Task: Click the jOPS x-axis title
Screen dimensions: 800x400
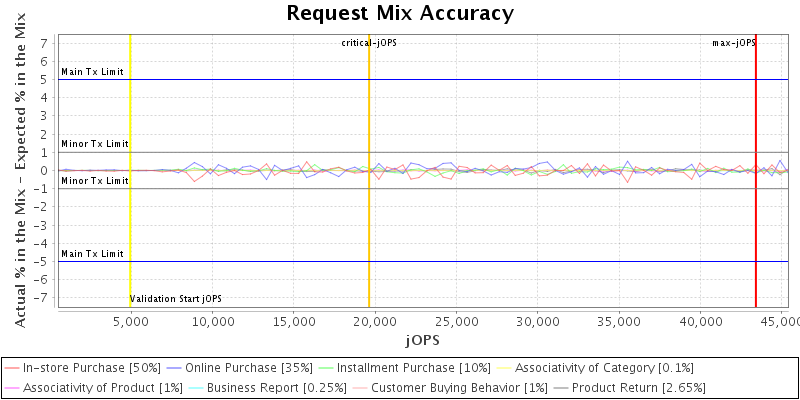Action: click(421, 340)
